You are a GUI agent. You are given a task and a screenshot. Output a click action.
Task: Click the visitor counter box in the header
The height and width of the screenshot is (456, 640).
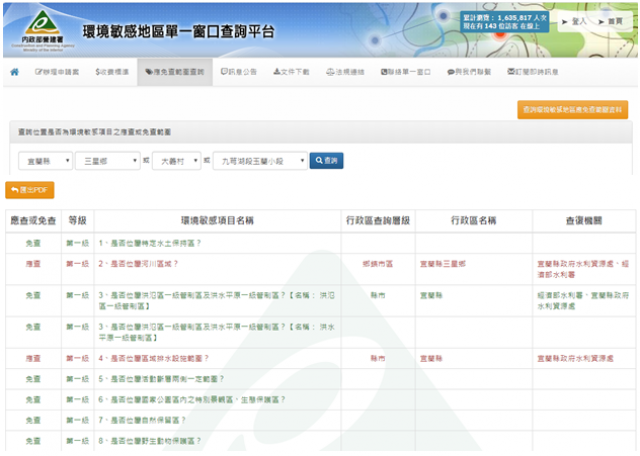pos(504,22)
